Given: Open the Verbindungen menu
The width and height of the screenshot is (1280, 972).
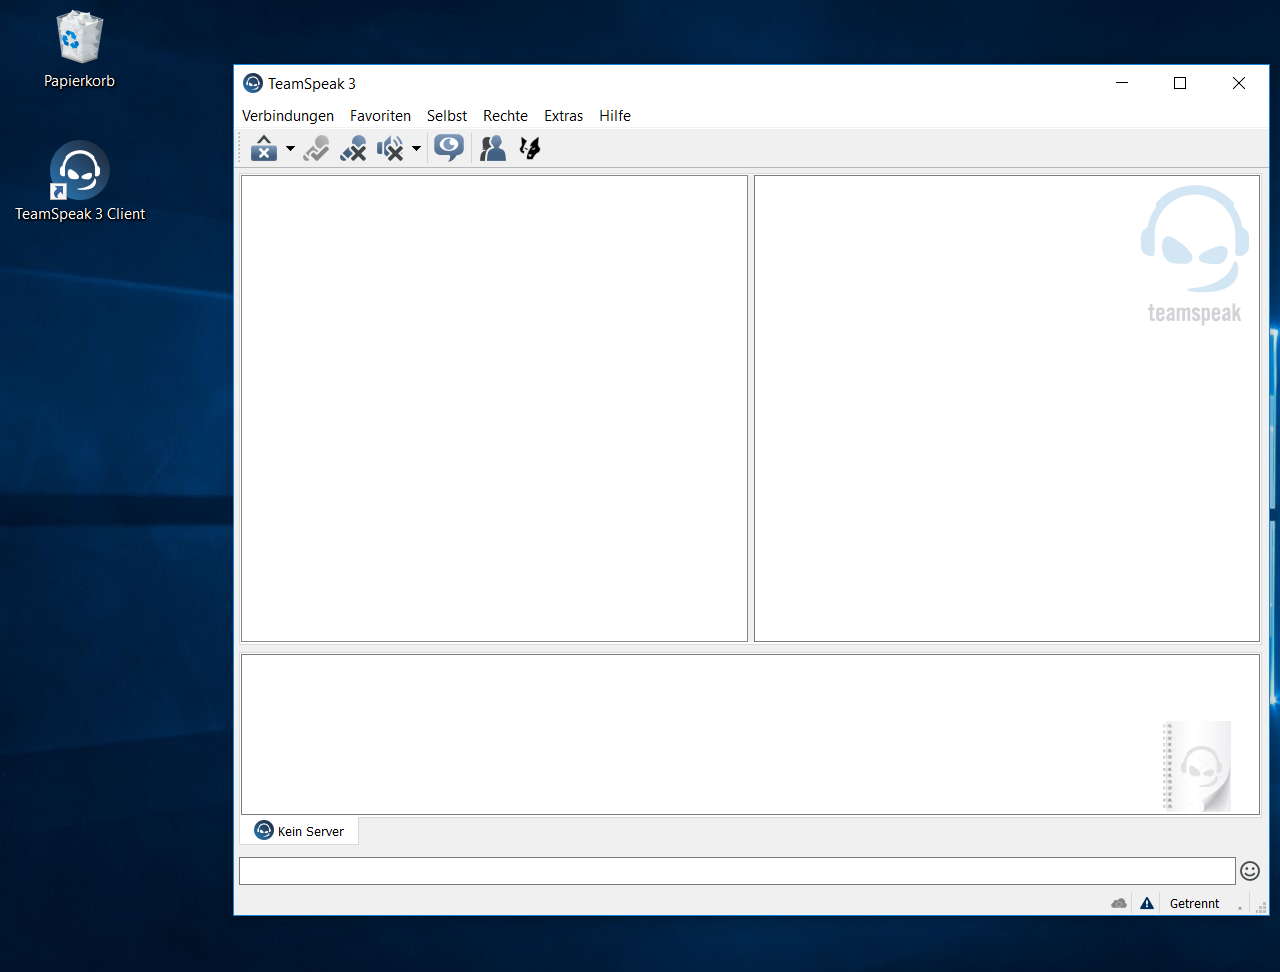Looking at the screenshot, I should pos(288,116).
